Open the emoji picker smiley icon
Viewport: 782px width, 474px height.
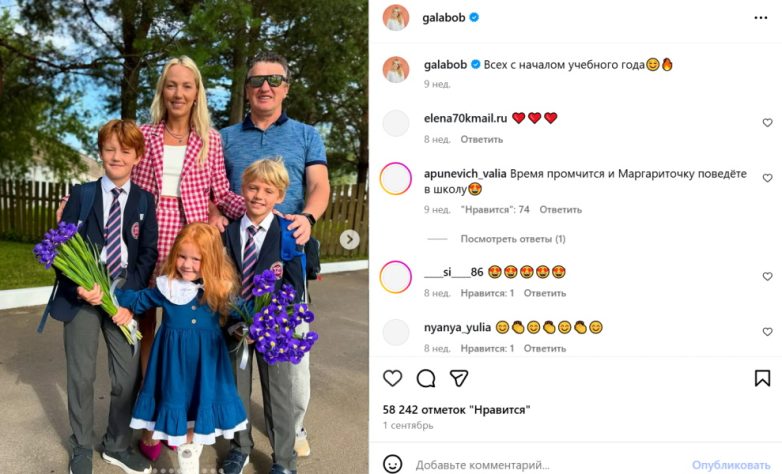click(392, 464)
